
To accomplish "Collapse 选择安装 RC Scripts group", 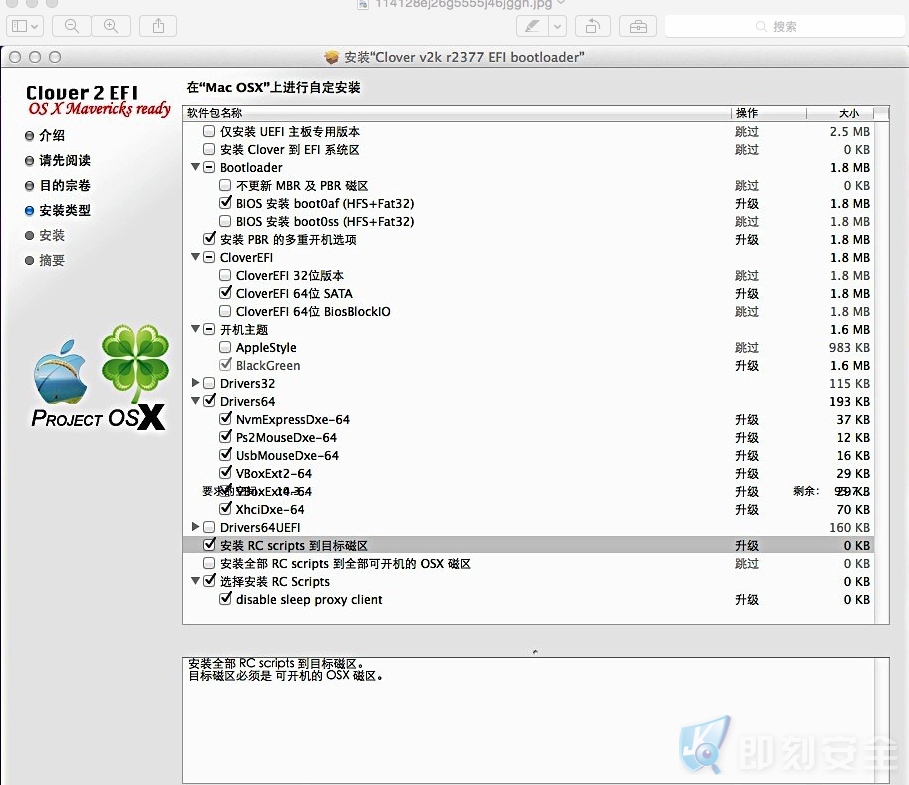I will pyautogui.click(x=195, y=580).
